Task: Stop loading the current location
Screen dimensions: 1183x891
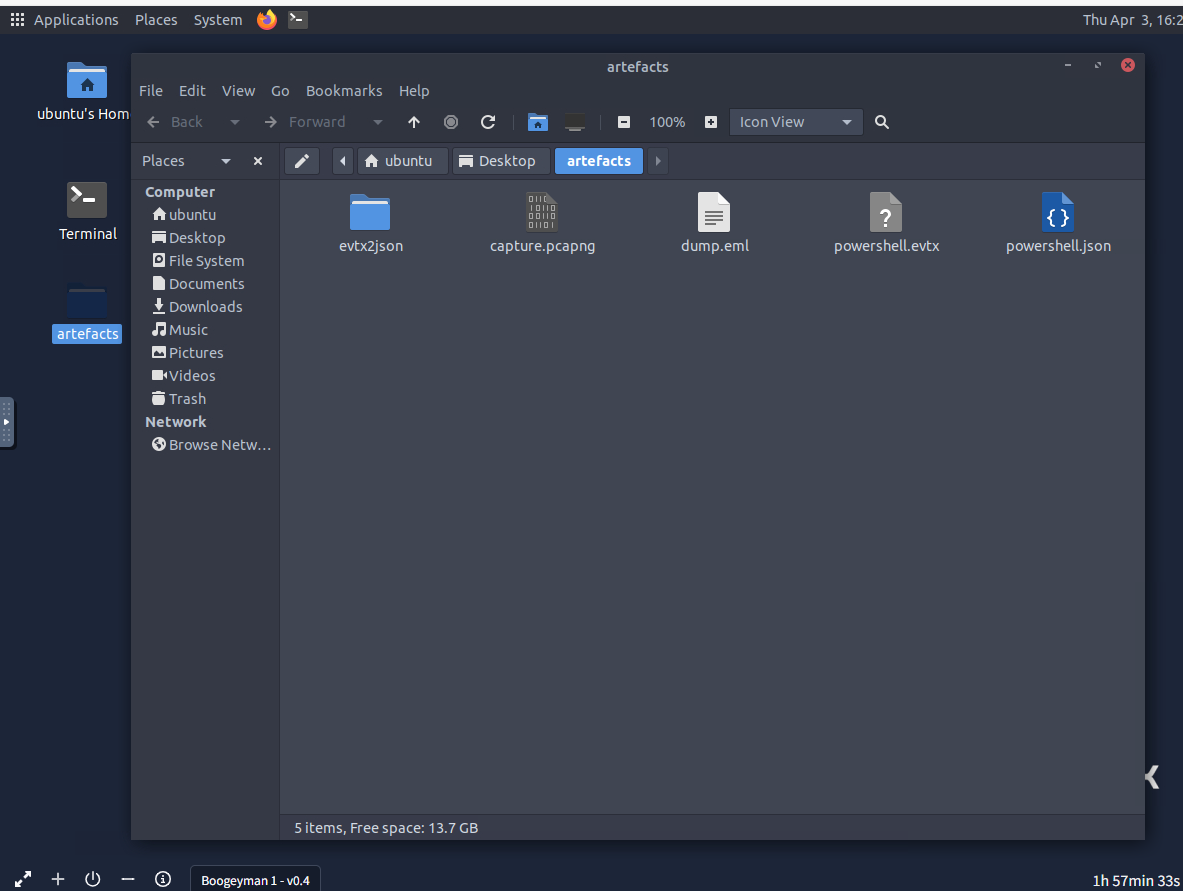Action: click(x=450, y=122)
